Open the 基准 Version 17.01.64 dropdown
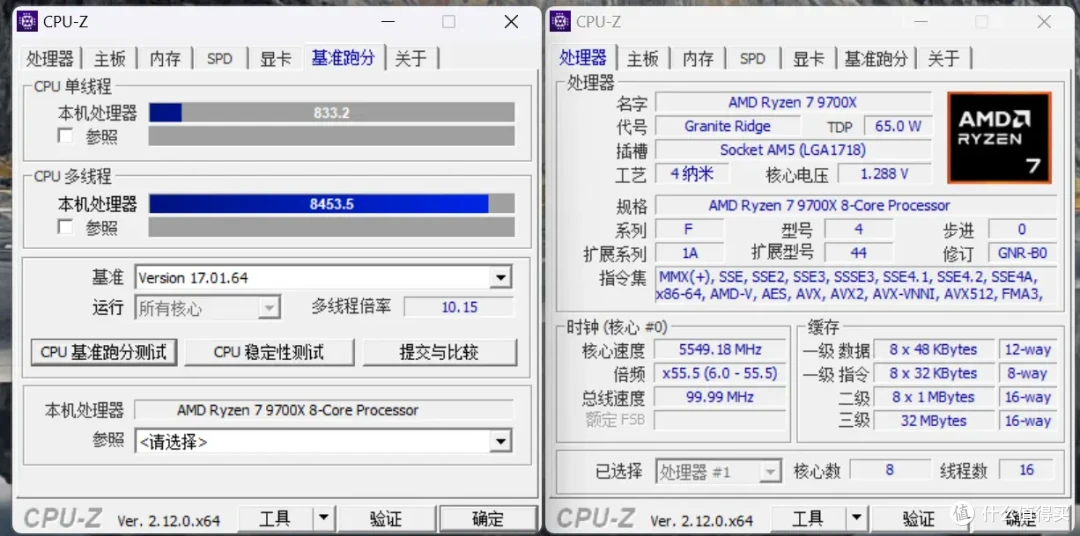The image size is (1080, 536). pyautogui.click(x=501, y=278)
